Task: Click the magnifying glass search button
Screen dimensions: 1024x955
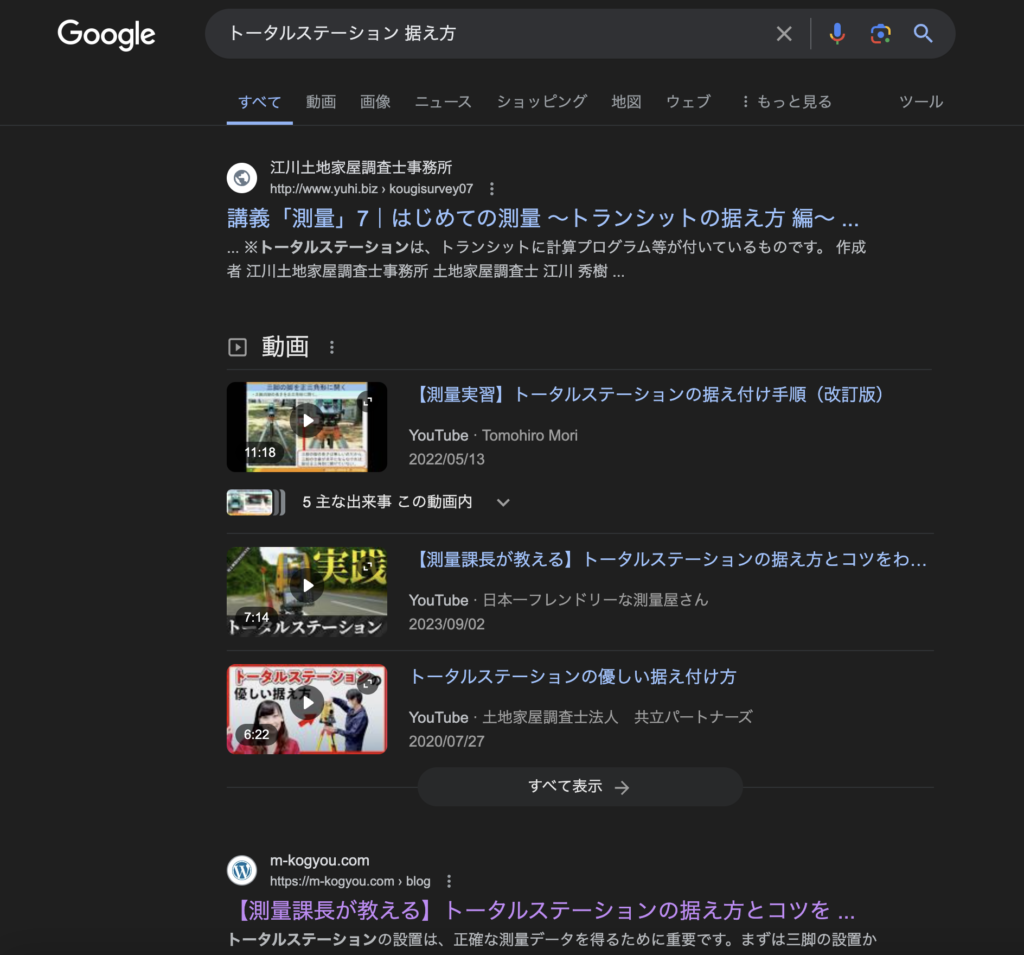Action: click(923, 34)
